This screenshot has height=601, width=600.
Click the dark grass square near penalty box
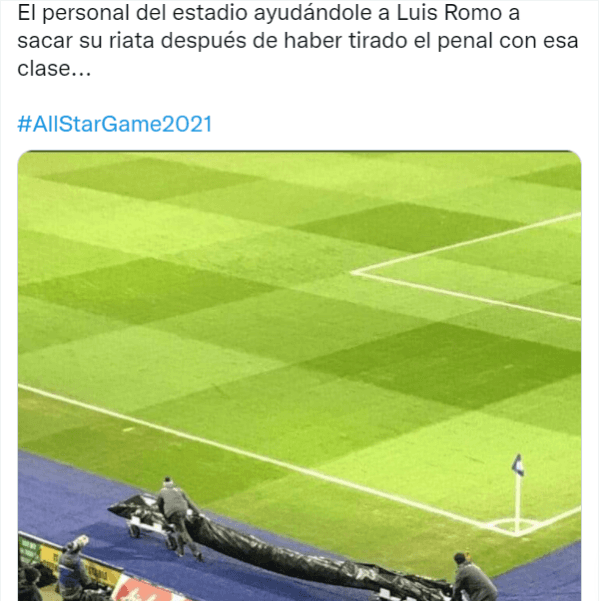pos(406,227)
